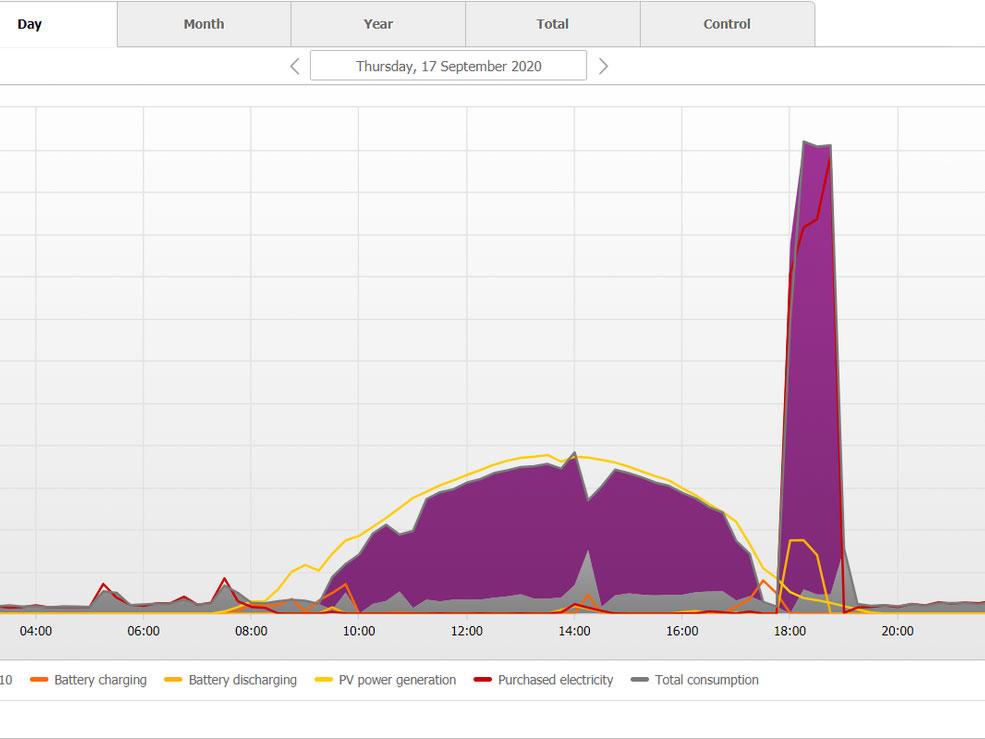
Task: Advance to the next day with right chevron
Action: coord(603,66)
